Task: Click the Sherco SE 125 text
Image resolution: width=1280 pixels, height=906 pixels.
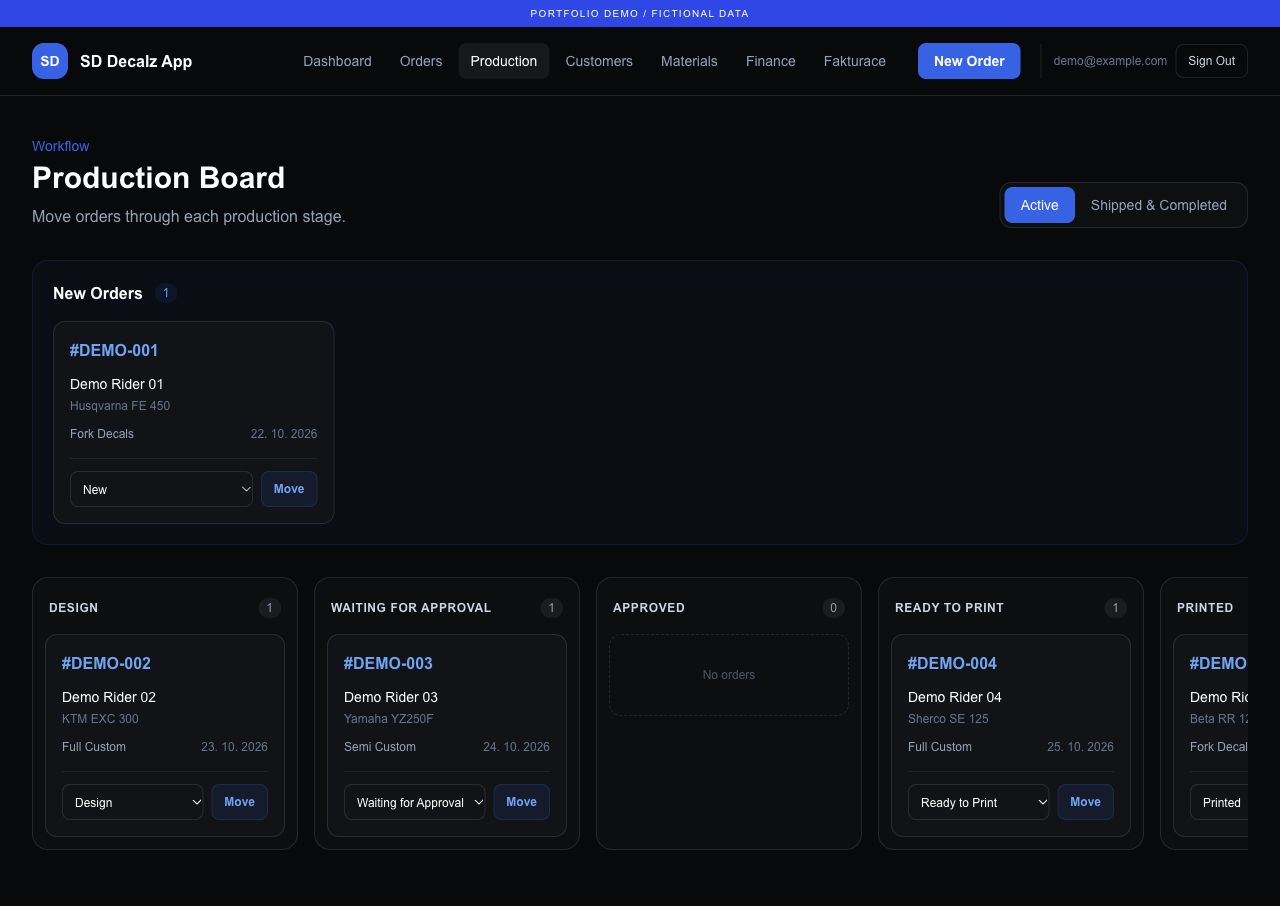Action: [x=948, y=719]
